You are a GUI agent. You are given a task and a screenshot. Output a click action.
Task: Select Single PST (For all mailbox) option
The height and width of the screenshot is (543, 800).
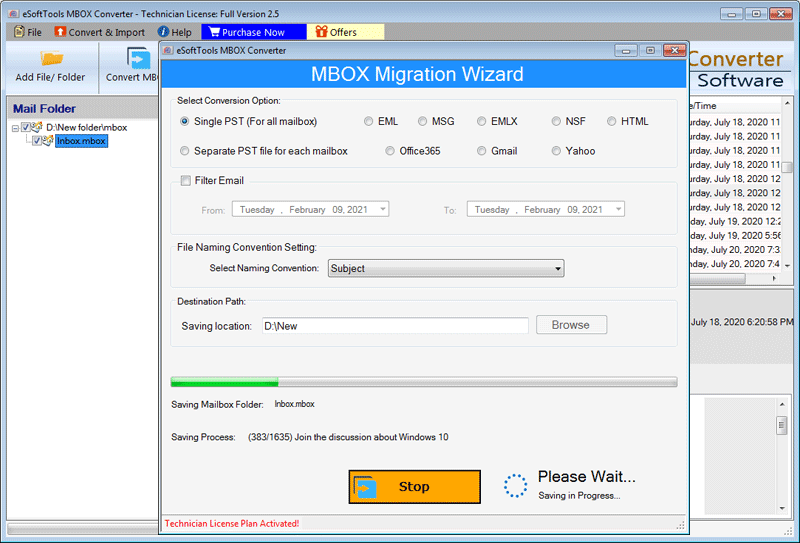[185, 121]
